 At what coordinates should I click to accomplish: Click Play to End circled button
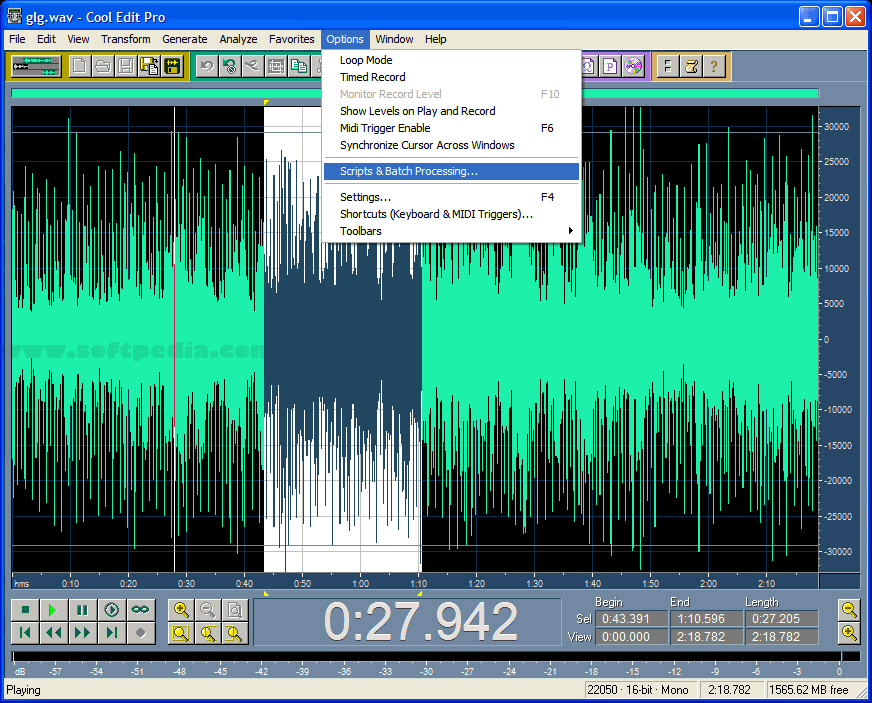pos(112,610)
